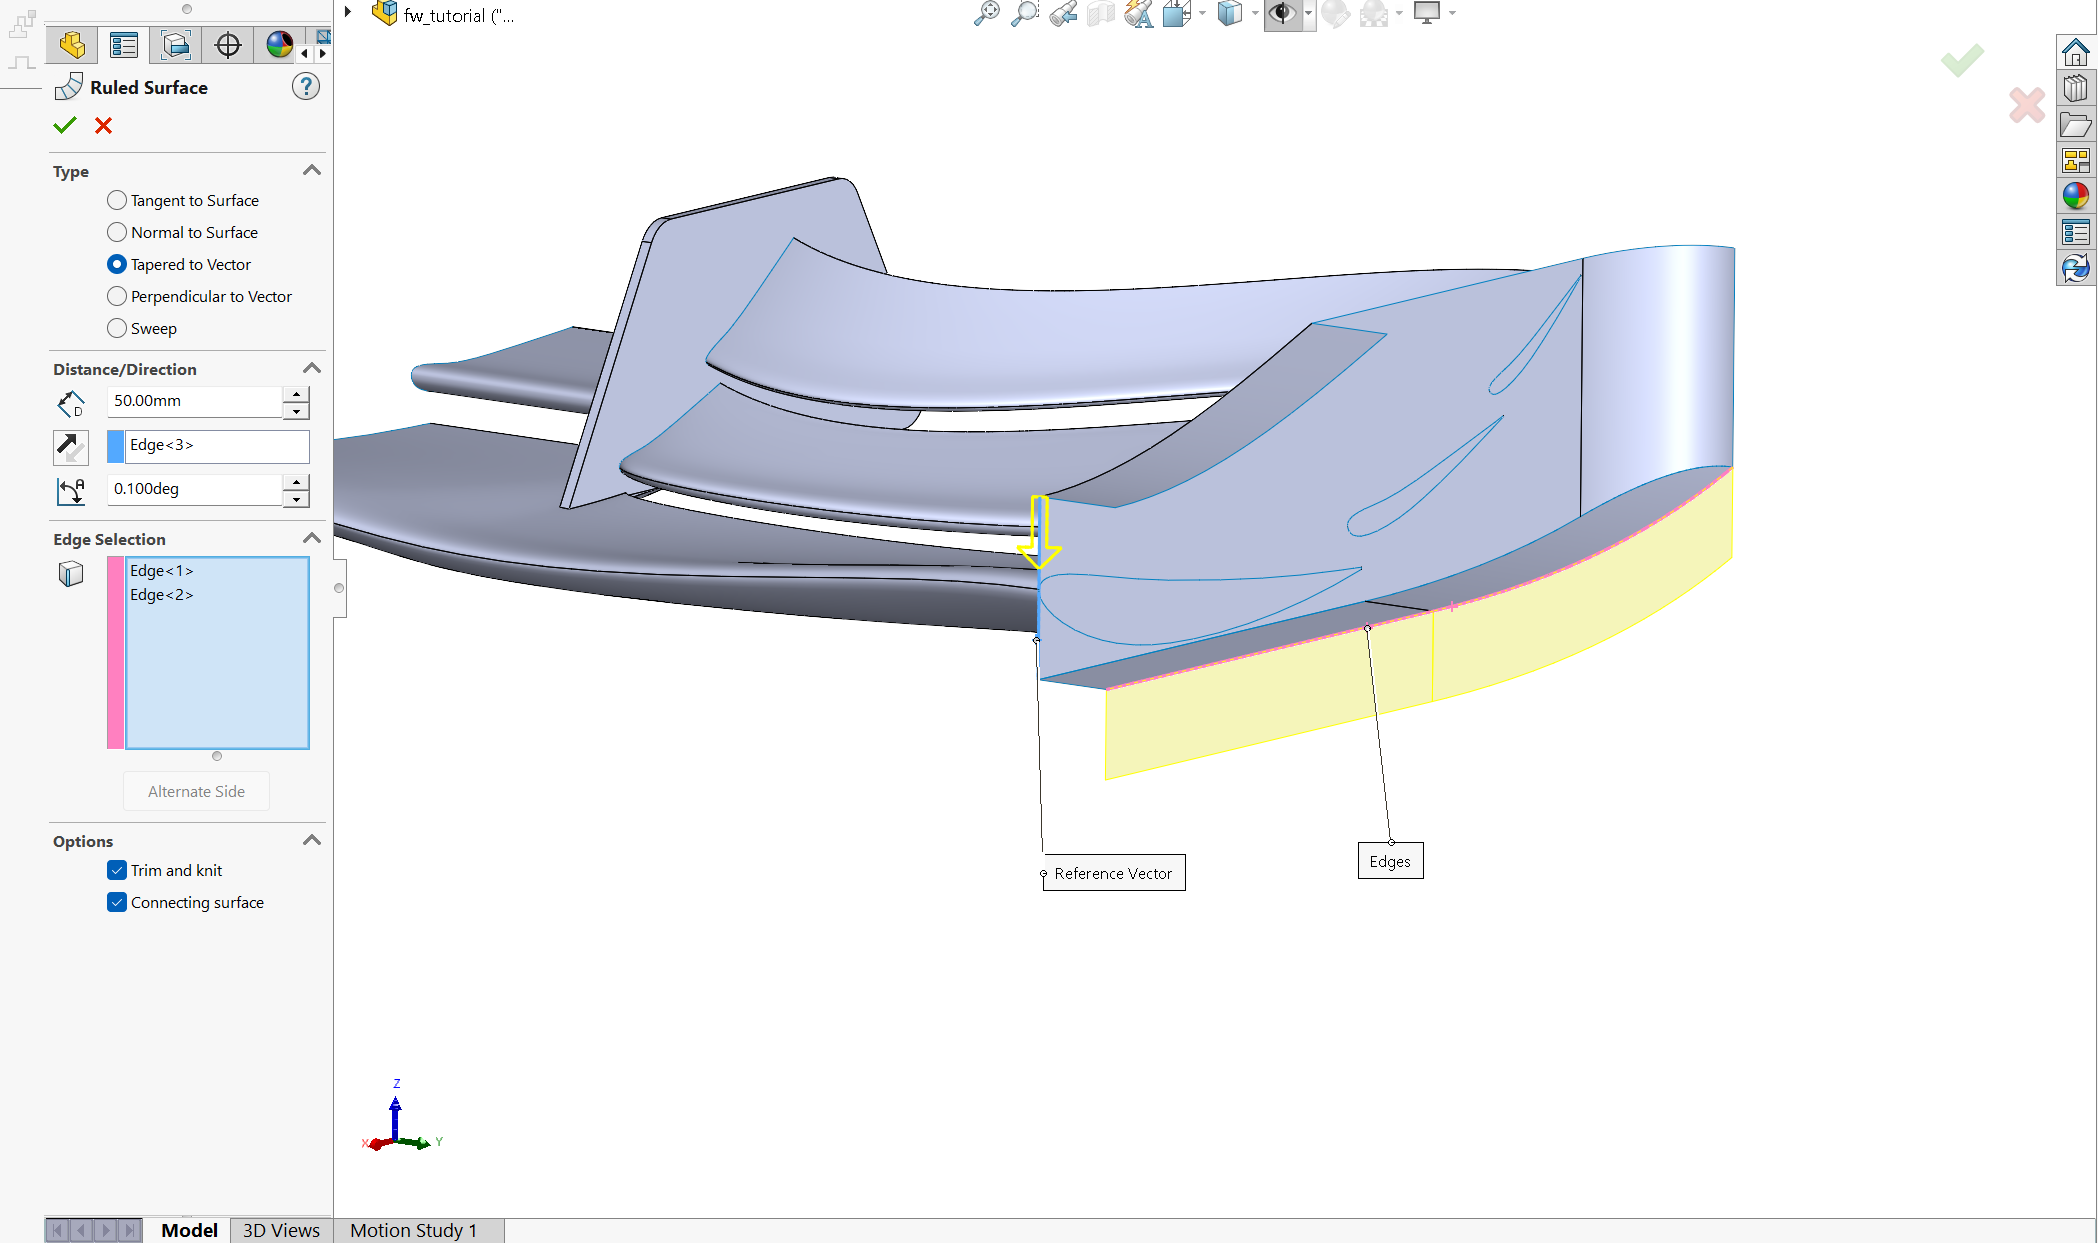Screen dimensions: 2098x1243
Task: Open the Home task pane icon
Action: (x=2076, y=52)
